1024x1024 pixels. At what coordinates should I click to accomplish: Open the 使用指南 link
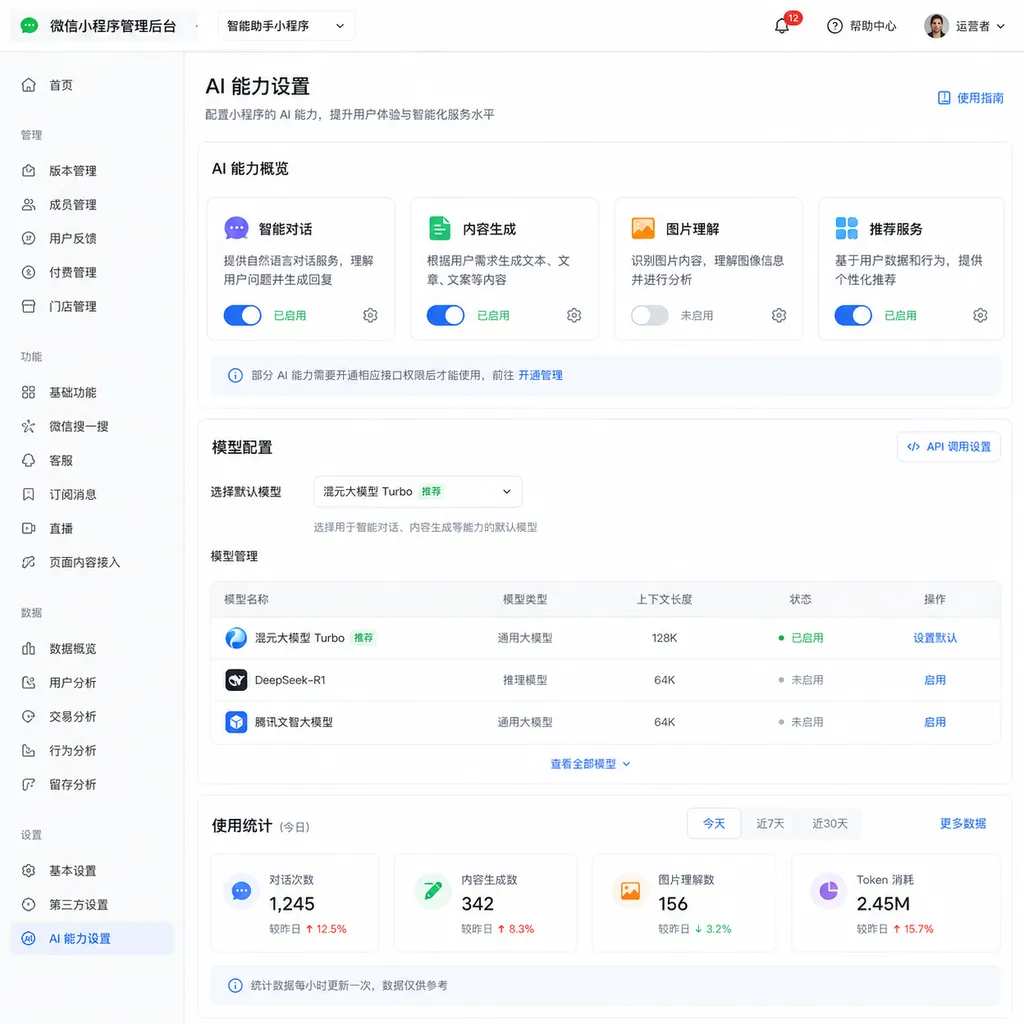click(x=970, y=98)
